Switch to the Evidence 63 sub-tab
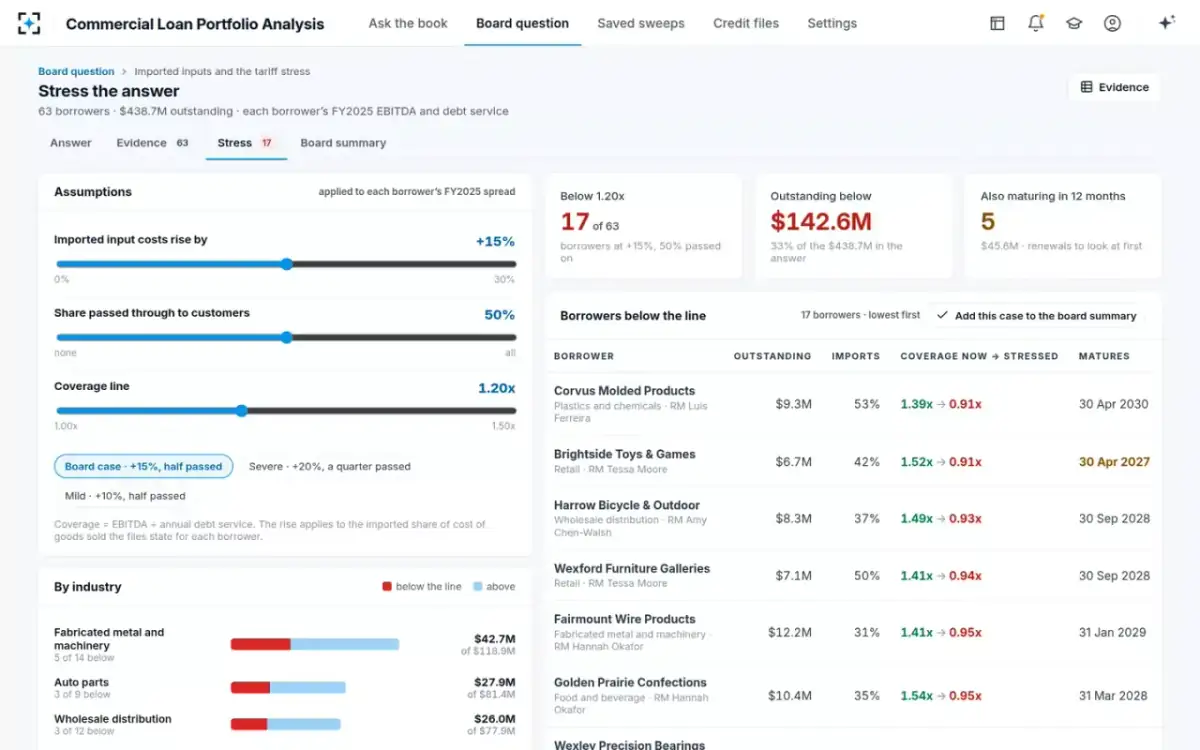This screenshot has height=750, width=1200. click(153, 143)
